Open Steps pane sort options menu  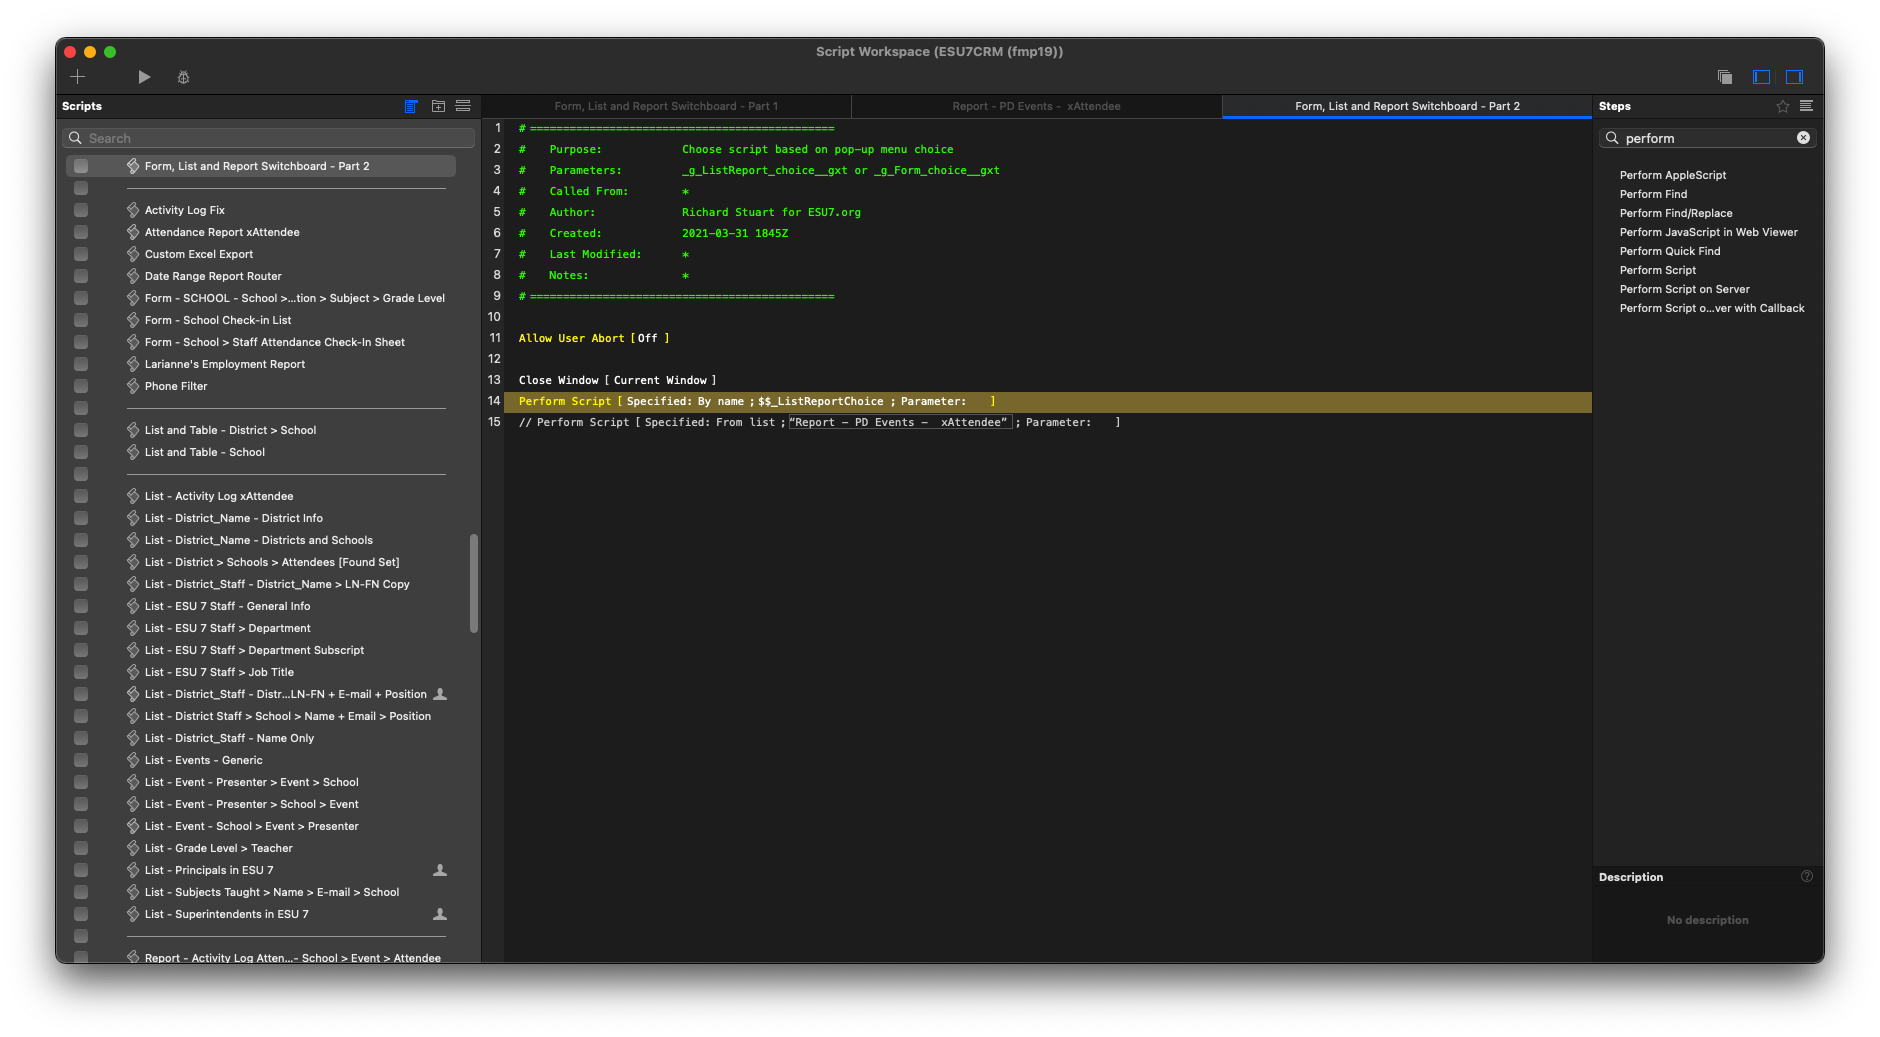click(1806, 106)
